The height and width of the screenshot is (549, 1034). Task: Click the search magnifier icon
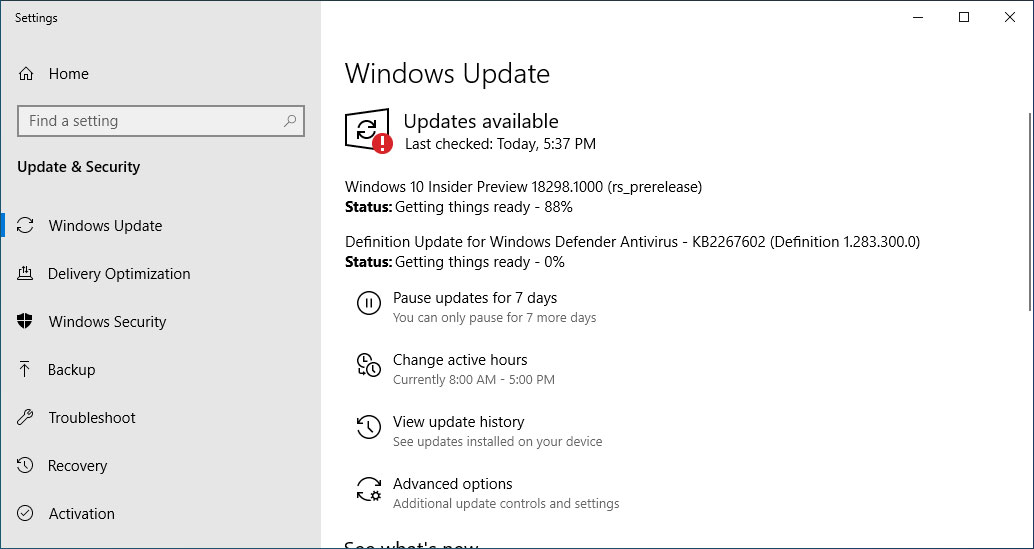pos(290,121)
